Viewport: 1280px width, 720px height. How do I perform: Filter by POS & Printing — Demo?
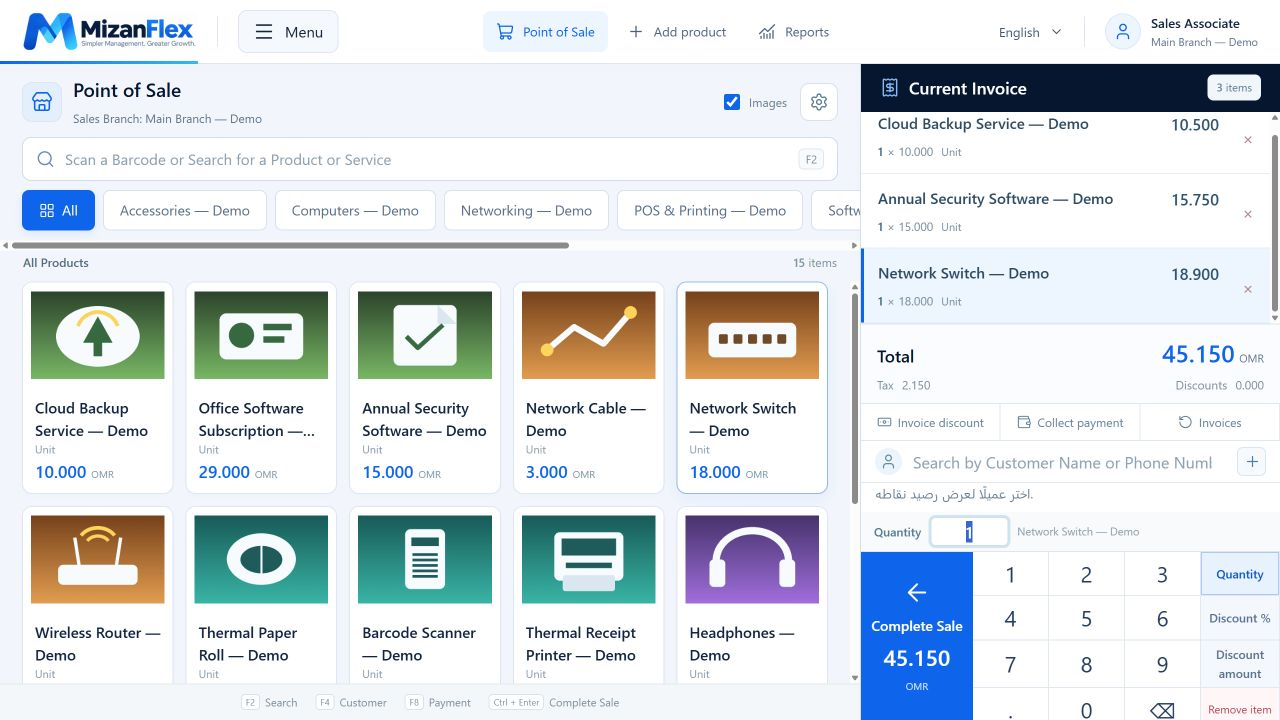pyautogui.click(x=710, y=210)
